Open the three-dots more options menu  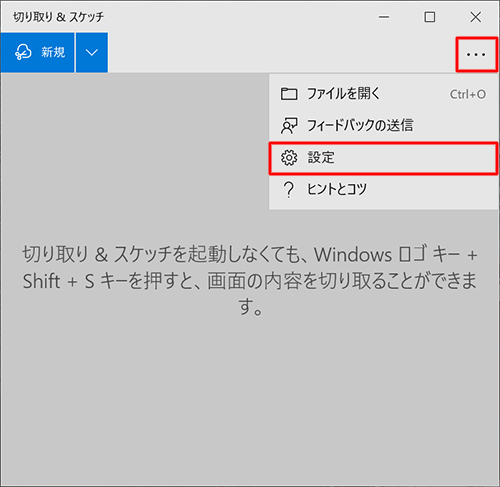point(476,55)
